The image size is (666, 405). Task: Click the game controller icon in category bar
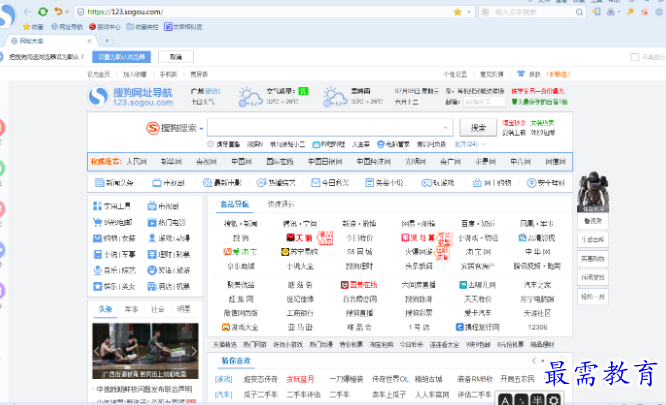426,183
